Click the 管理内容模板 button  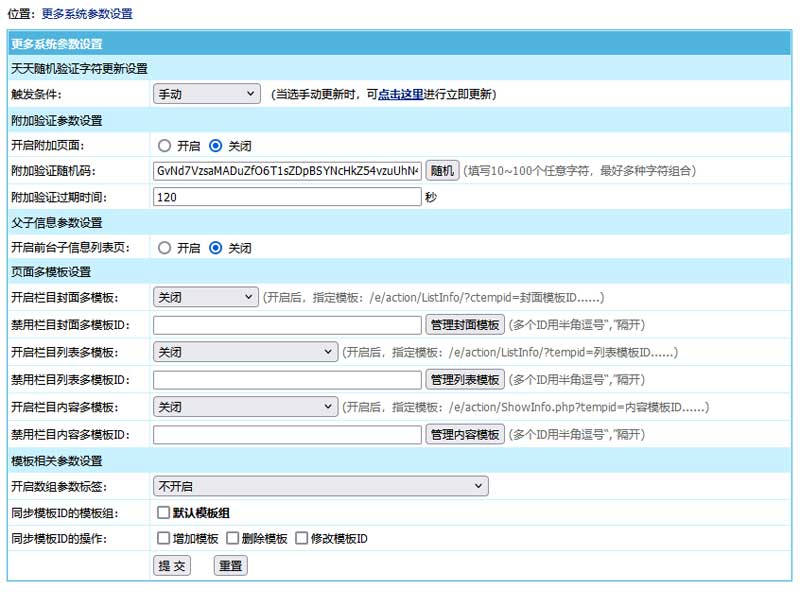465,435
